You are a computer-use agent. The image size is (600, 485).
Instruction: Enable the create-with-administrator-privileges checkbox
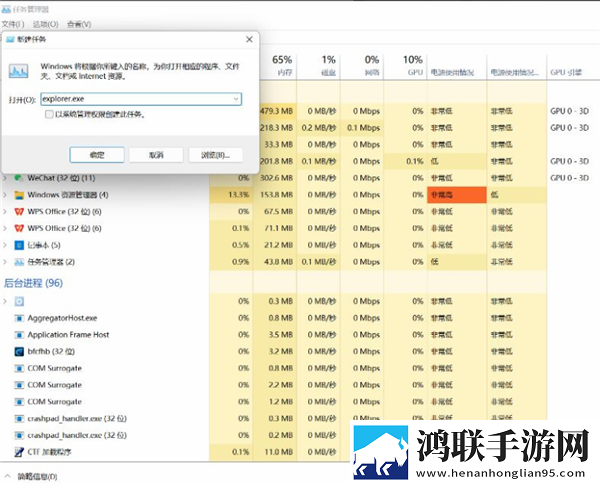pyautogui.click(x=49, y=114)
